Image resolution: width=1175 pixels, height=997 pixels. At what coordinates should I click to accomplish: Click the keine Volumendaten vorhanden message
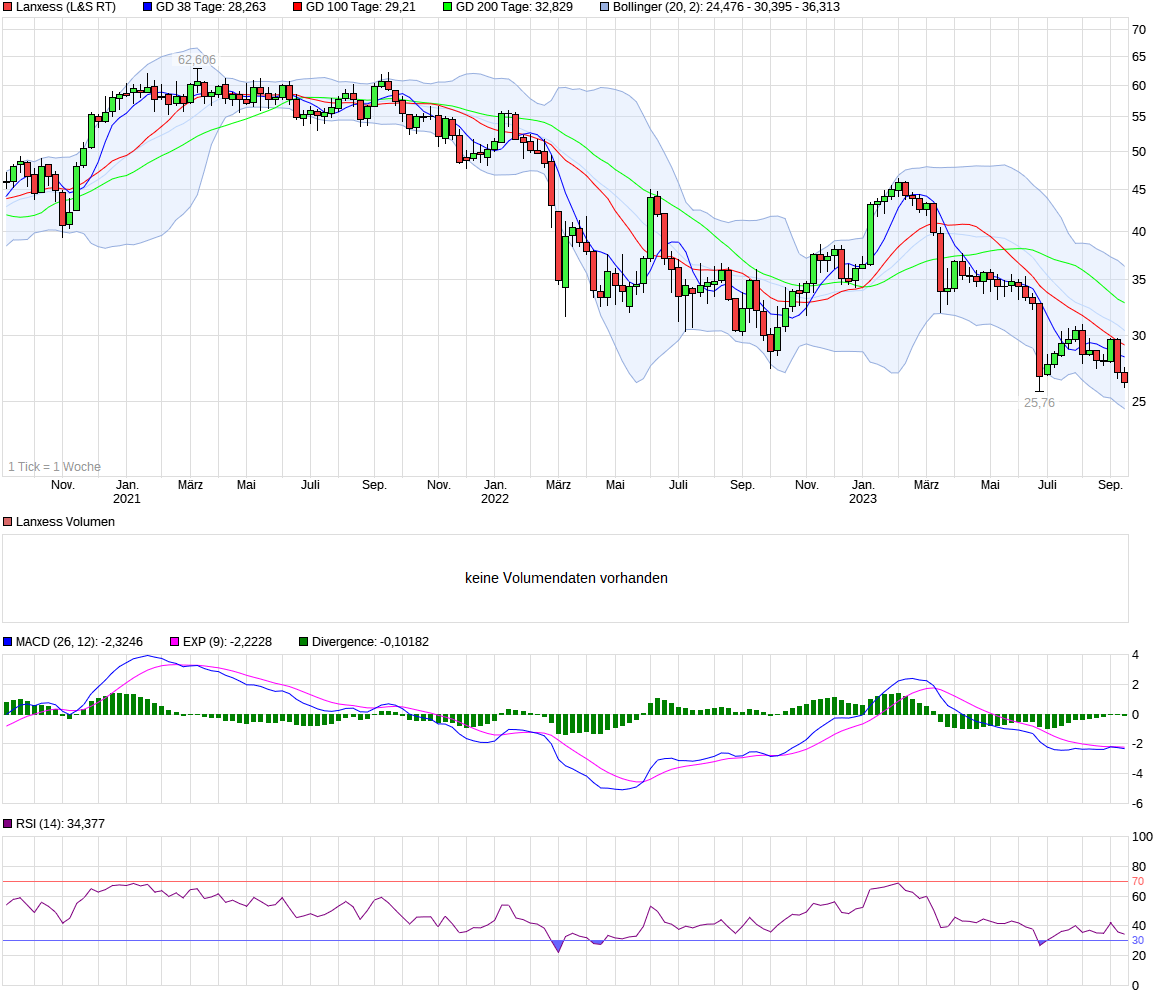566,578
